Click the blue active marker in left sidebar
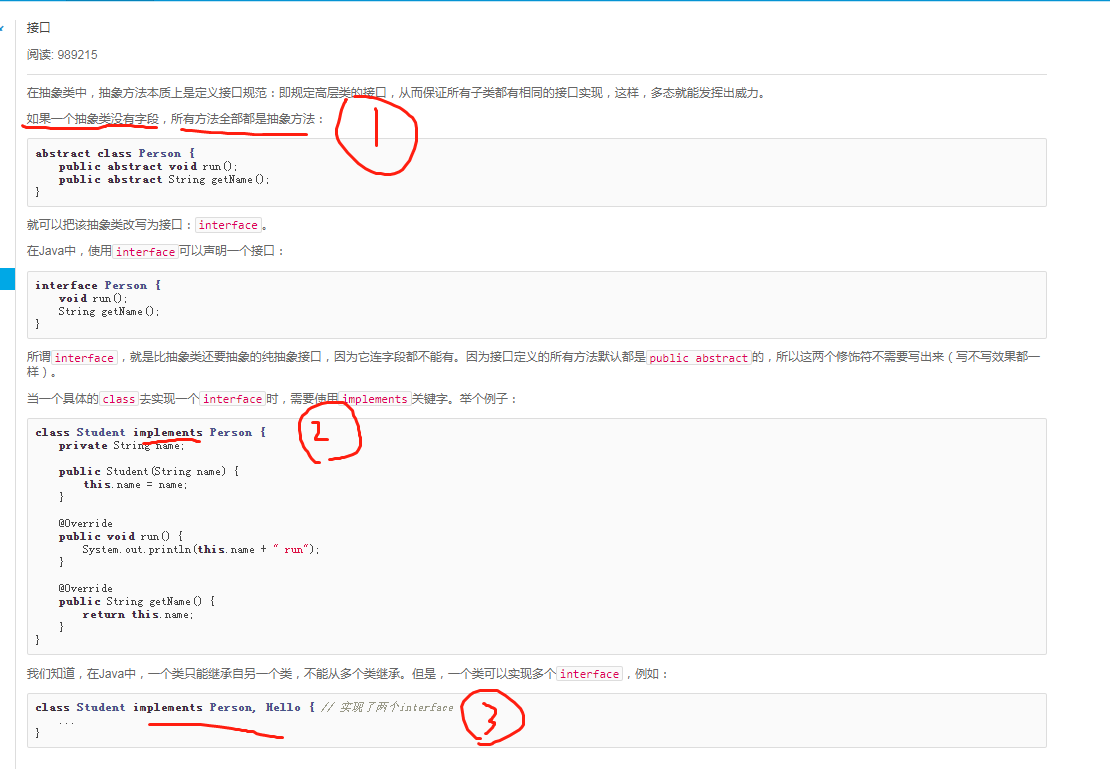The image size is (1110, 769). pos(7,278)
